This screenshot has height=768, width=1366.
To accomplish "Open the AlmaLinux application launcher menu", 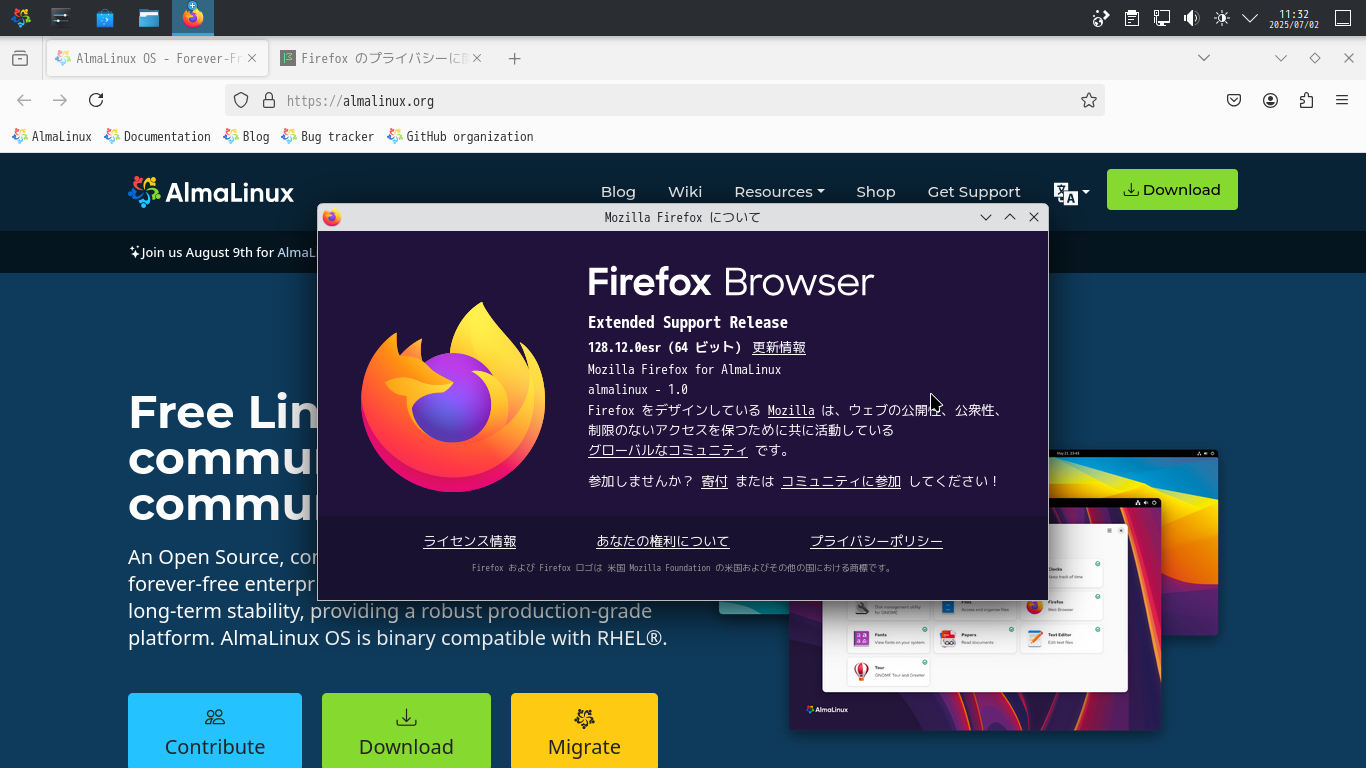I will point(20,18).
